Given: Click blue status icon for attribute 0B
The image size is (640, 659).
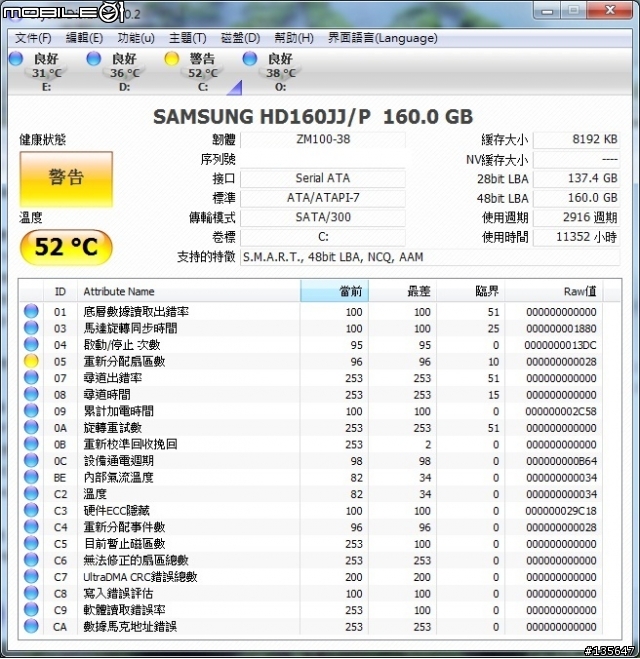Looking at the screenshot, I should pos(31,444).
